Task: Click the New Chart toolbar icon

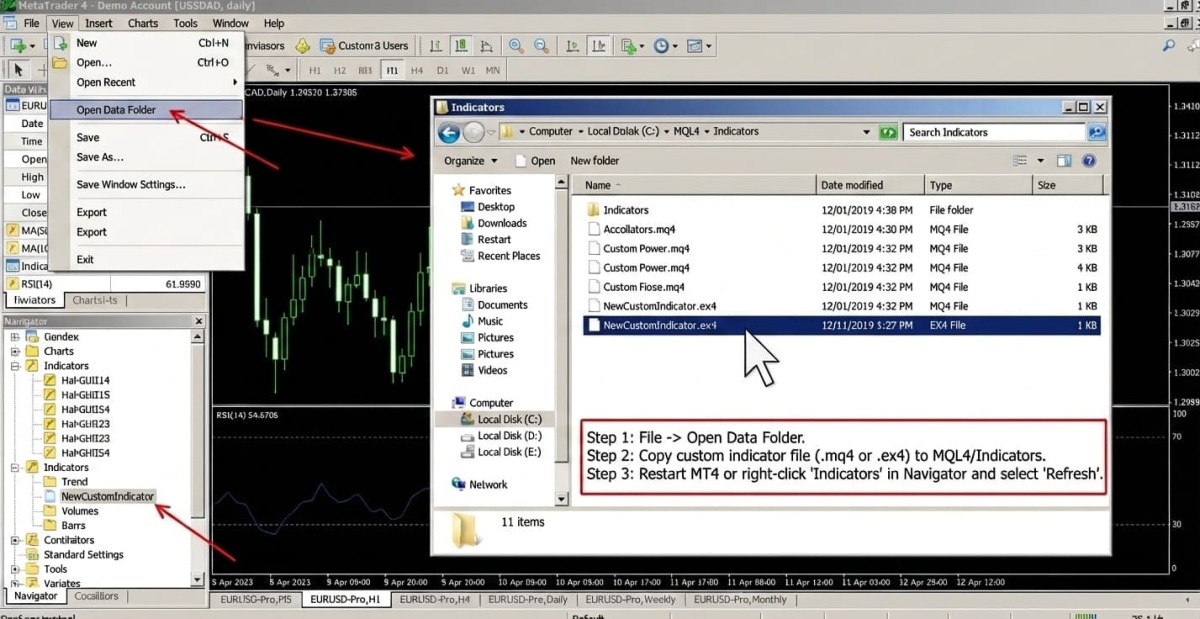Action: click(x=18, y=45)
